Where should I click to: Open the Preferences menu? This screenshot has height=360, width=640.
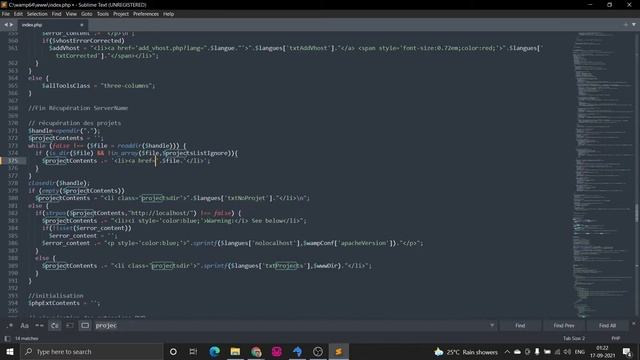(146, 14)
